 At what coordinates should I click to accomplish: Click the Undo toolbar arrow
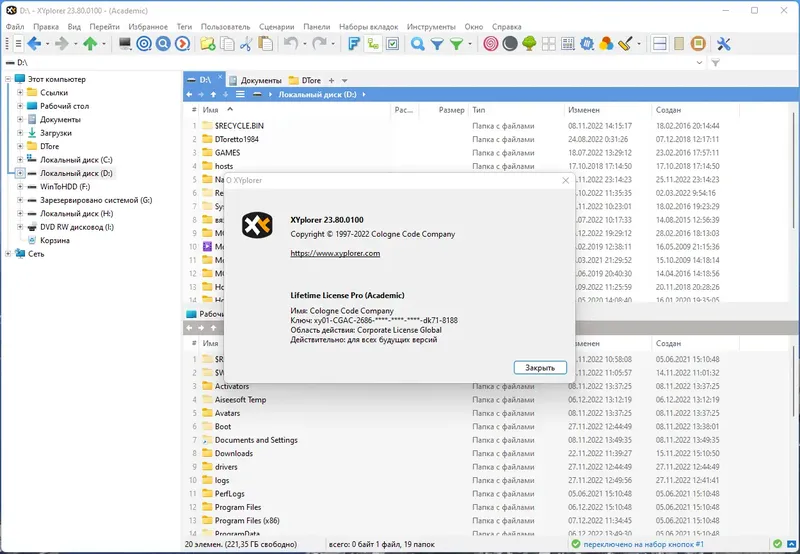point(291,44)
